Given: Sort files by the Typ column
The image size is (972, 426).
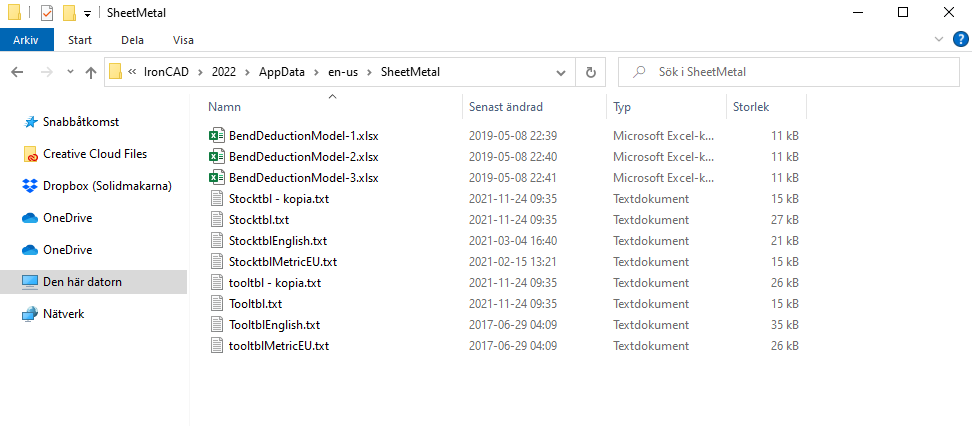Looking at the screenshot, I should (622, 107).
